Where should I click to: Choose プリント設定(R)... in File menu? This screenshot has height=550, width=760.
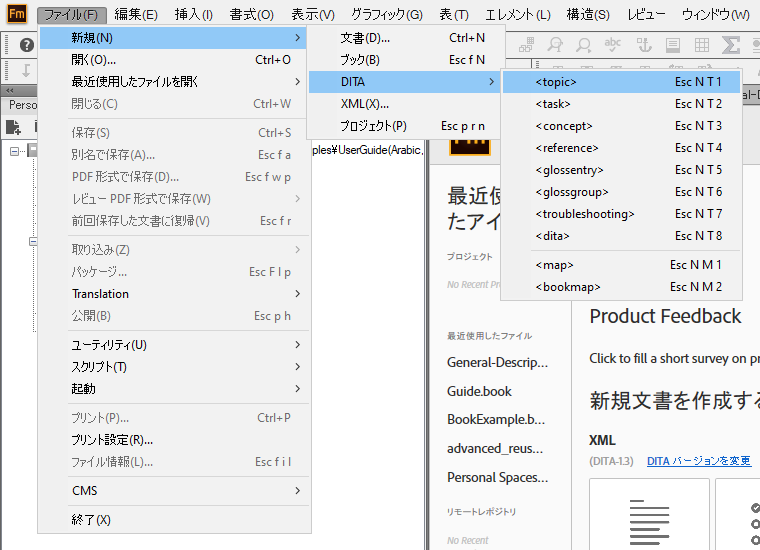coord(112,440)
